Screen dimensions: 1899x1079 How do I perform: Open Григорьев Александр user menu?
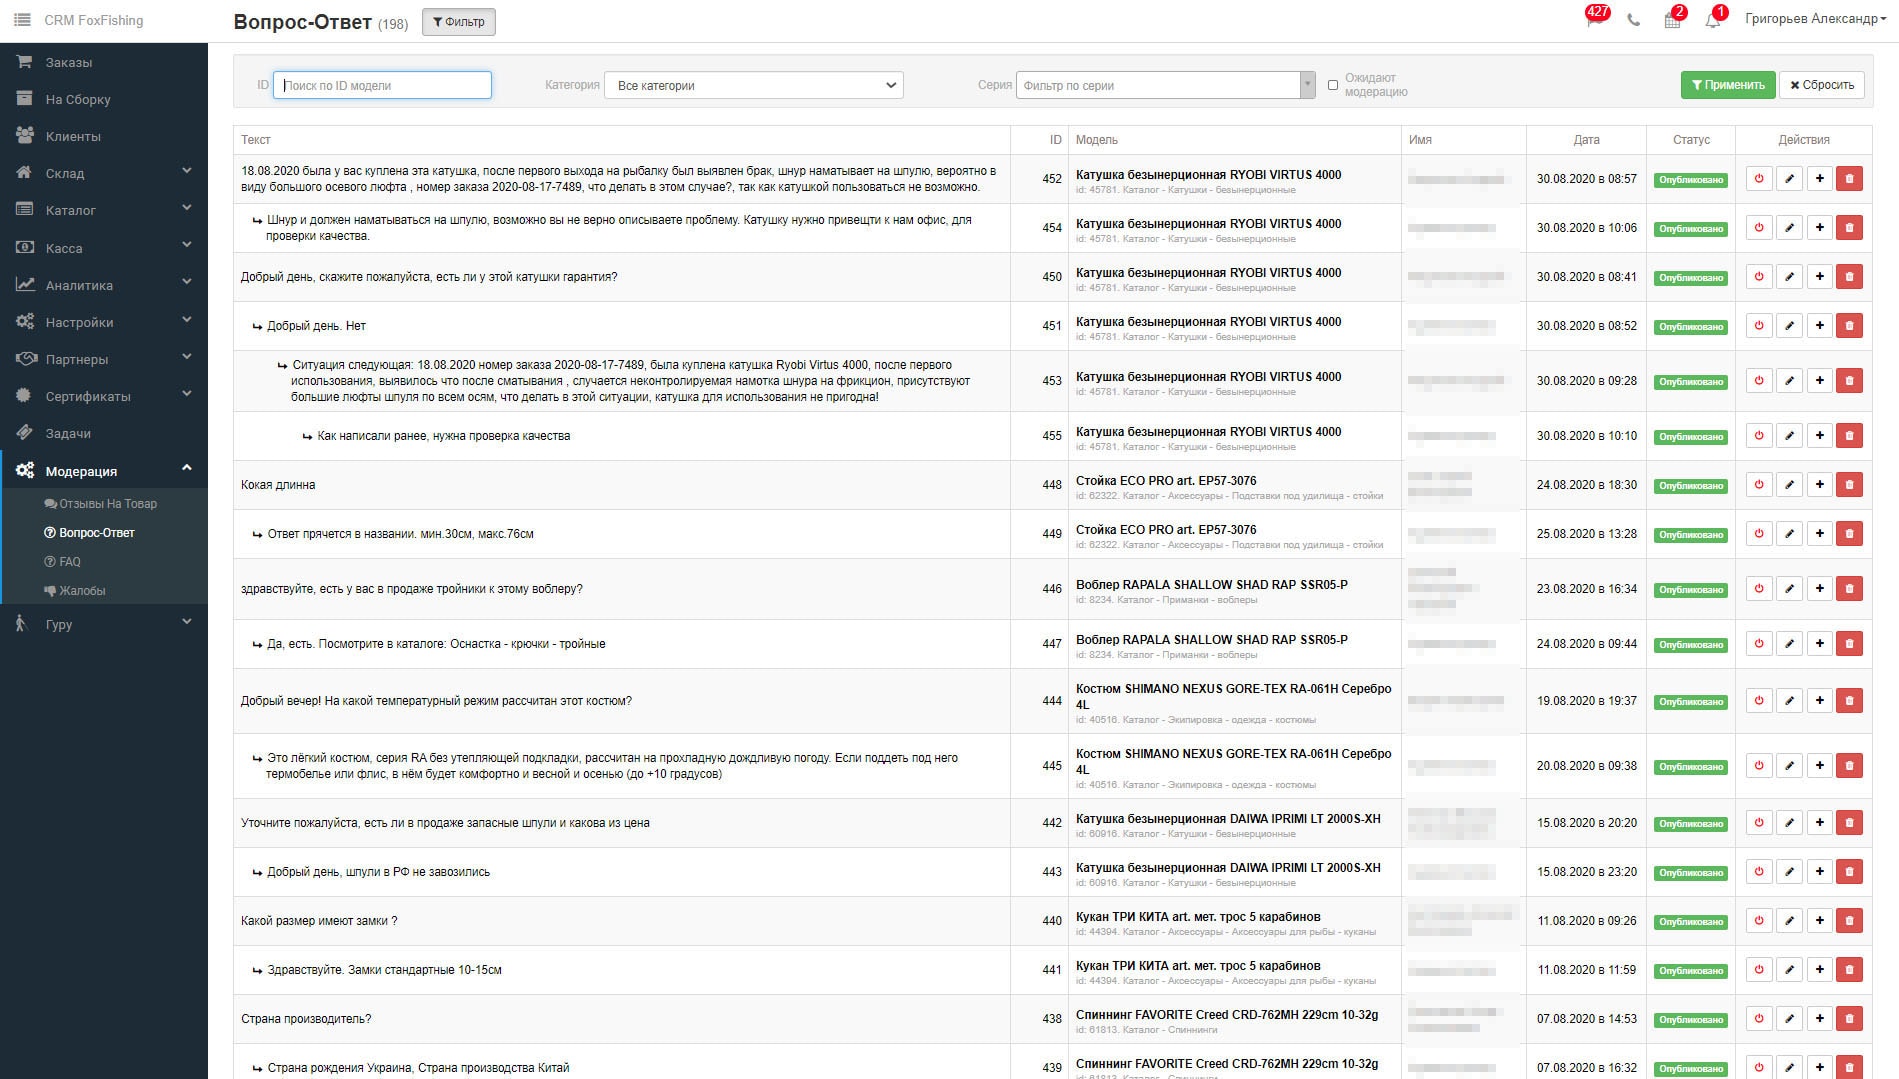[1815, 19]
